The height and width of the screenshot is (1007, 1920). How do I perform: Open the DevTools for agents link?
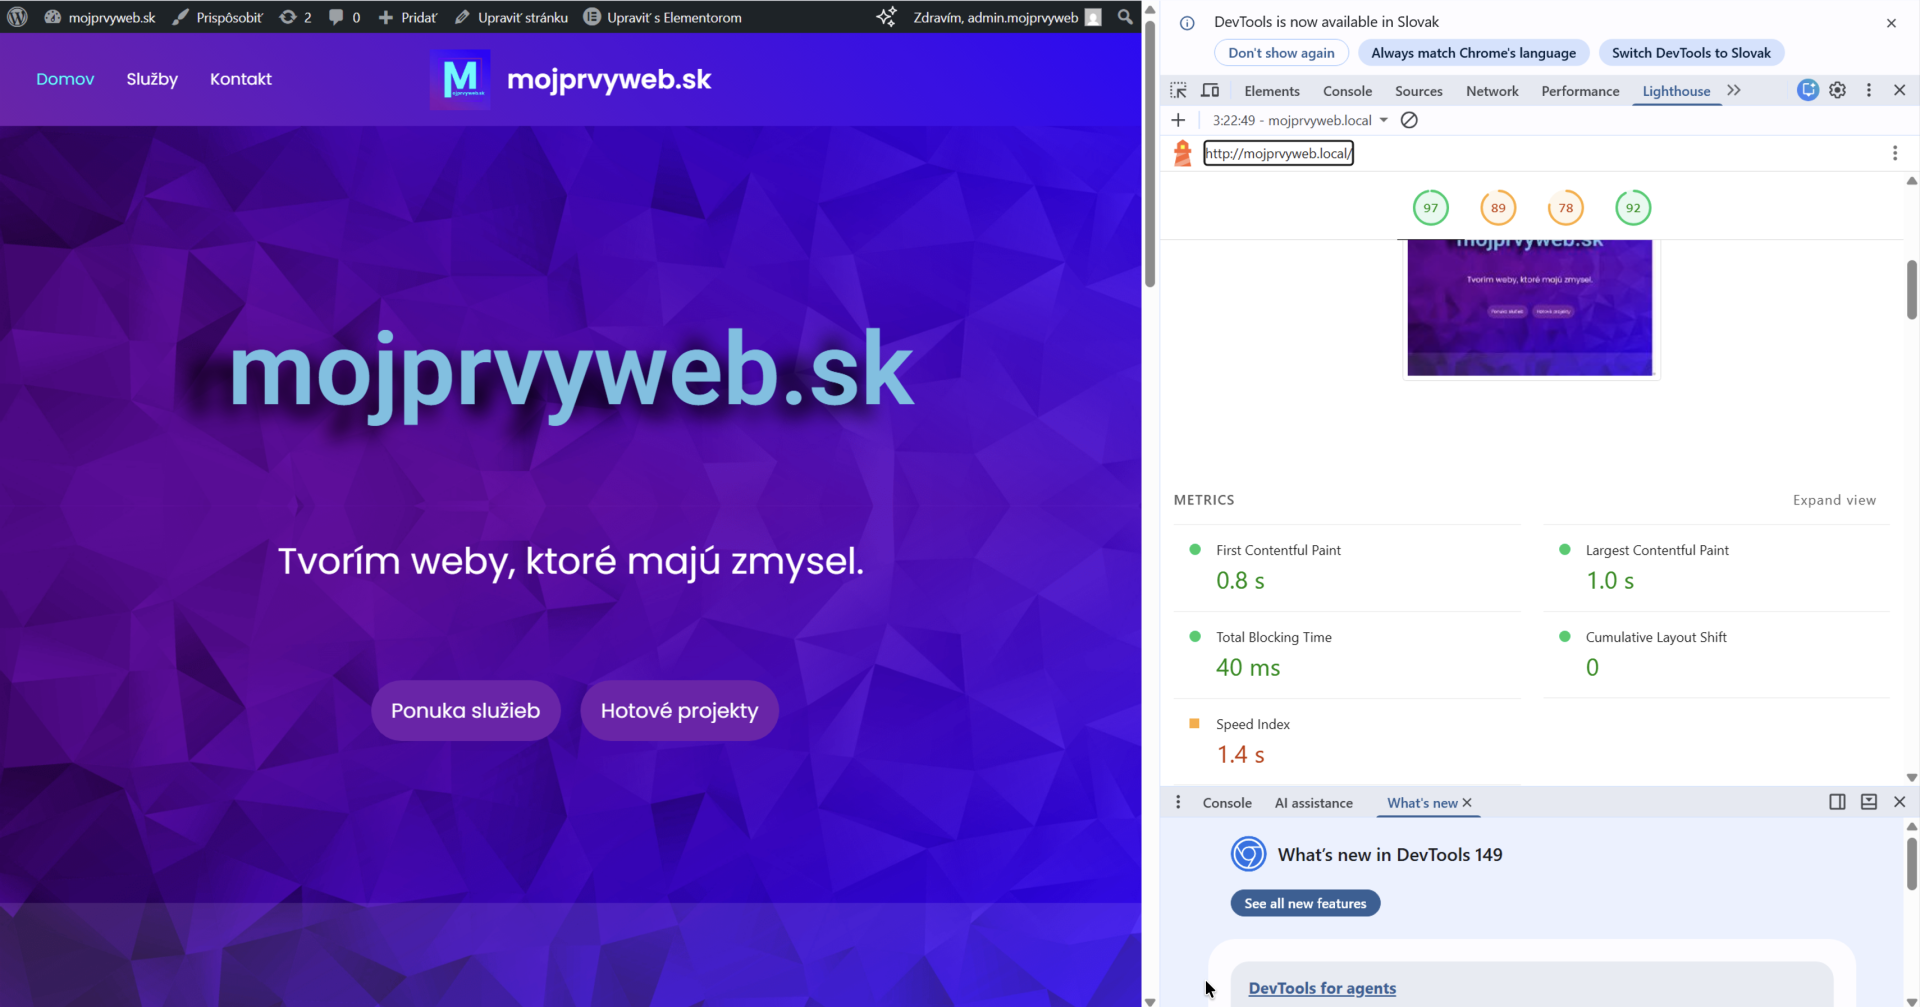(x=1322, y=988)
